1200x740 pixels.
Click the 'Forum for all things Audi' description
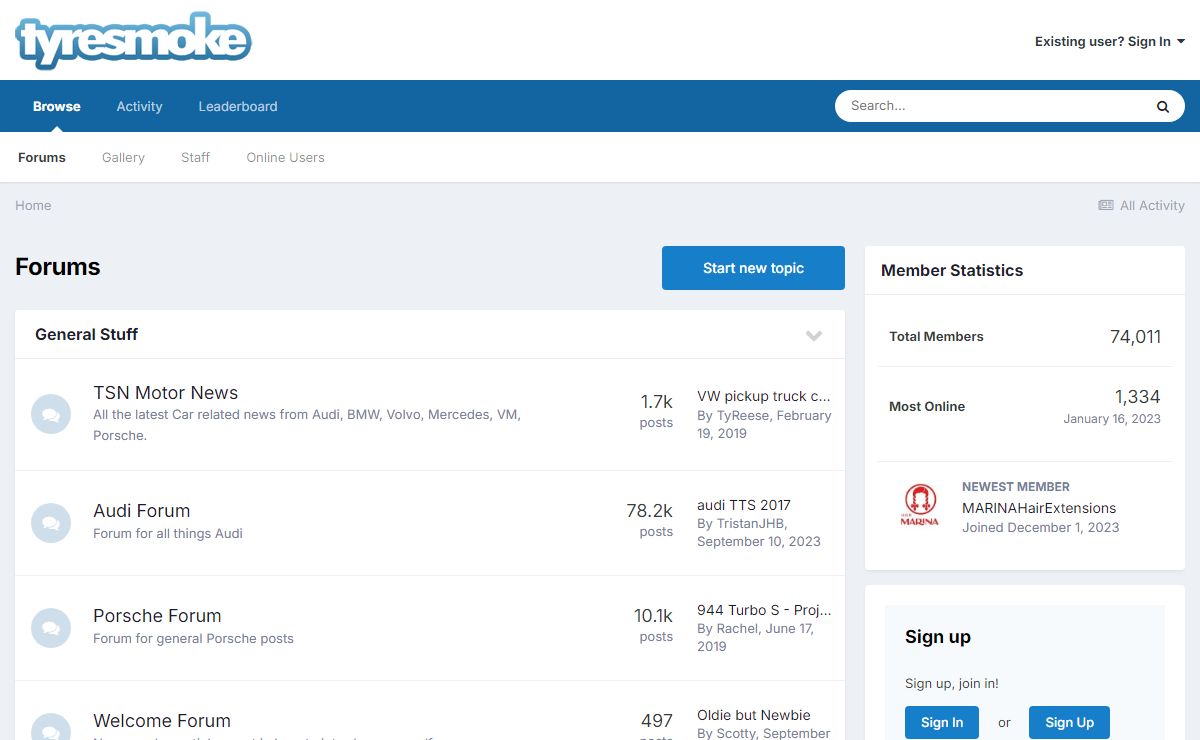click(x=168, y=533)
